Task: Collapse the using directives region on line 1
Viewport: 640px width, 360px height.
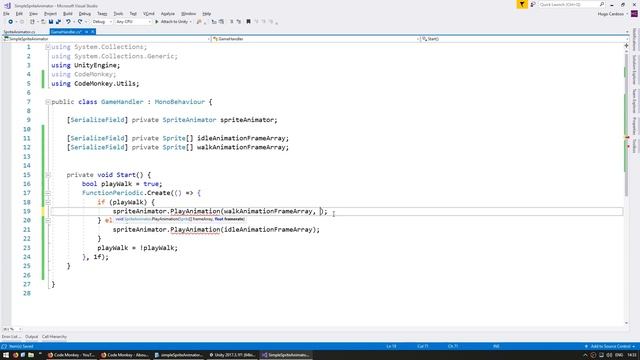Action: [x=48, y=47]
